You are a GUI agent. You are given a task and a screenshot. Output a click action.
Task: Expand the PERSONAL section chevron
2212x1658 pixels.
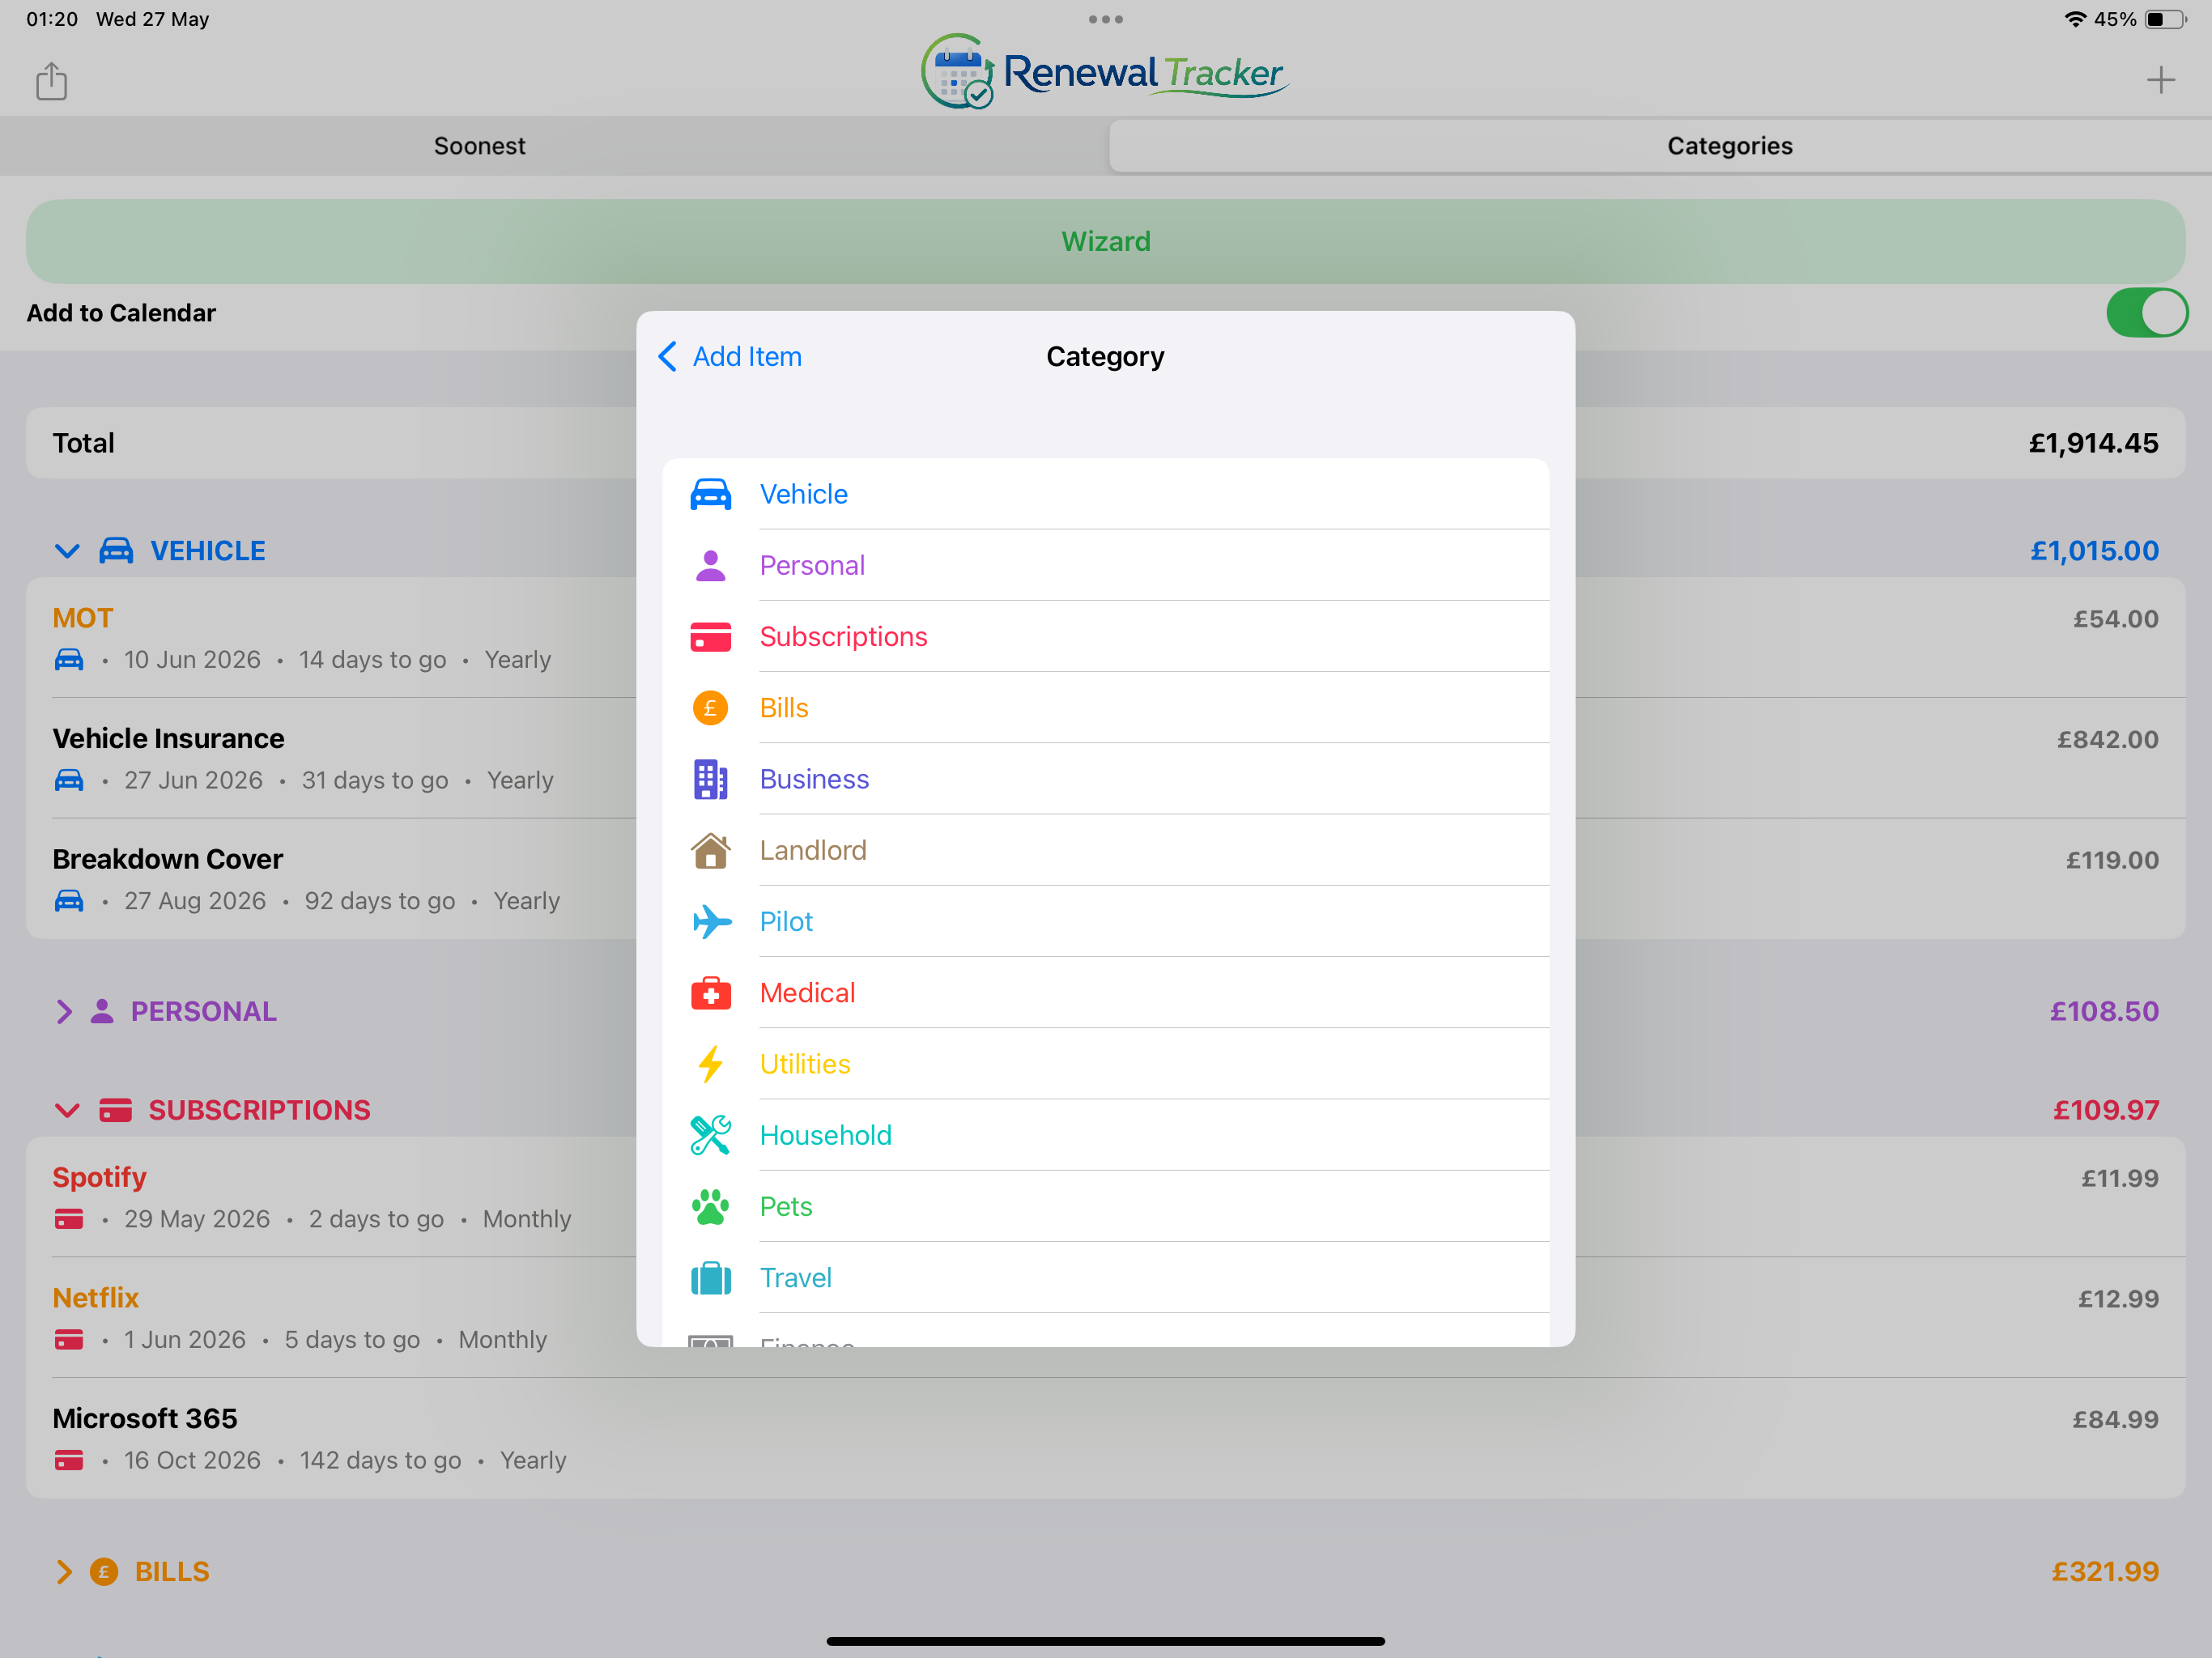[64, 1011]
